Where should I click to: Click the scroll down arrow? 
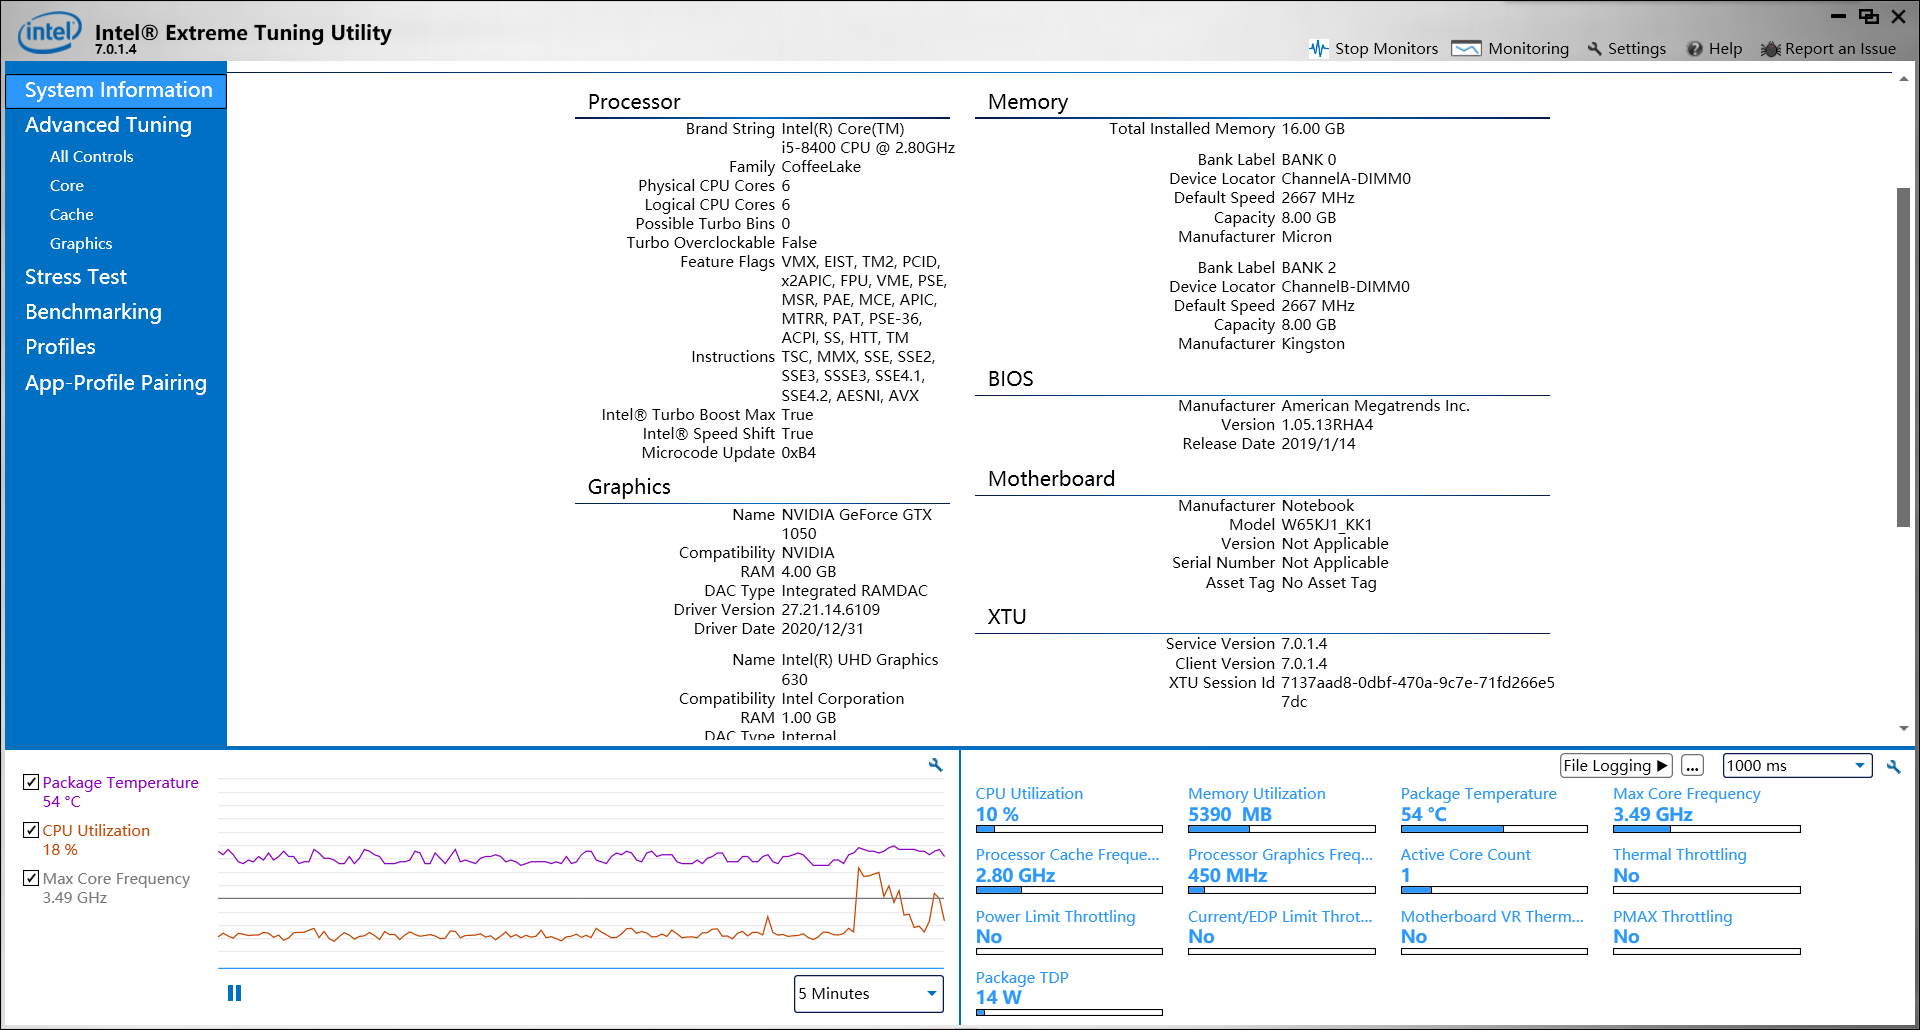tap(1903, 728)
